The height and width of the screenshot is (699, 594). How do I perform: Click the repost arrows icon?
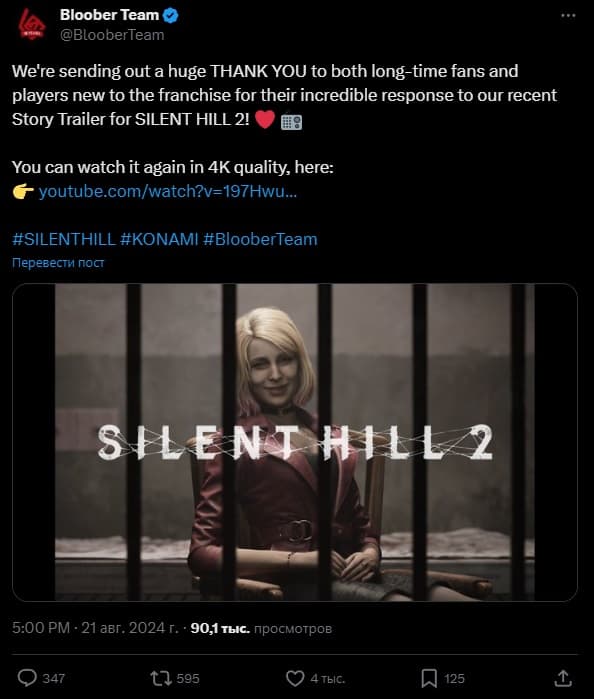click(x=161, y=678)
